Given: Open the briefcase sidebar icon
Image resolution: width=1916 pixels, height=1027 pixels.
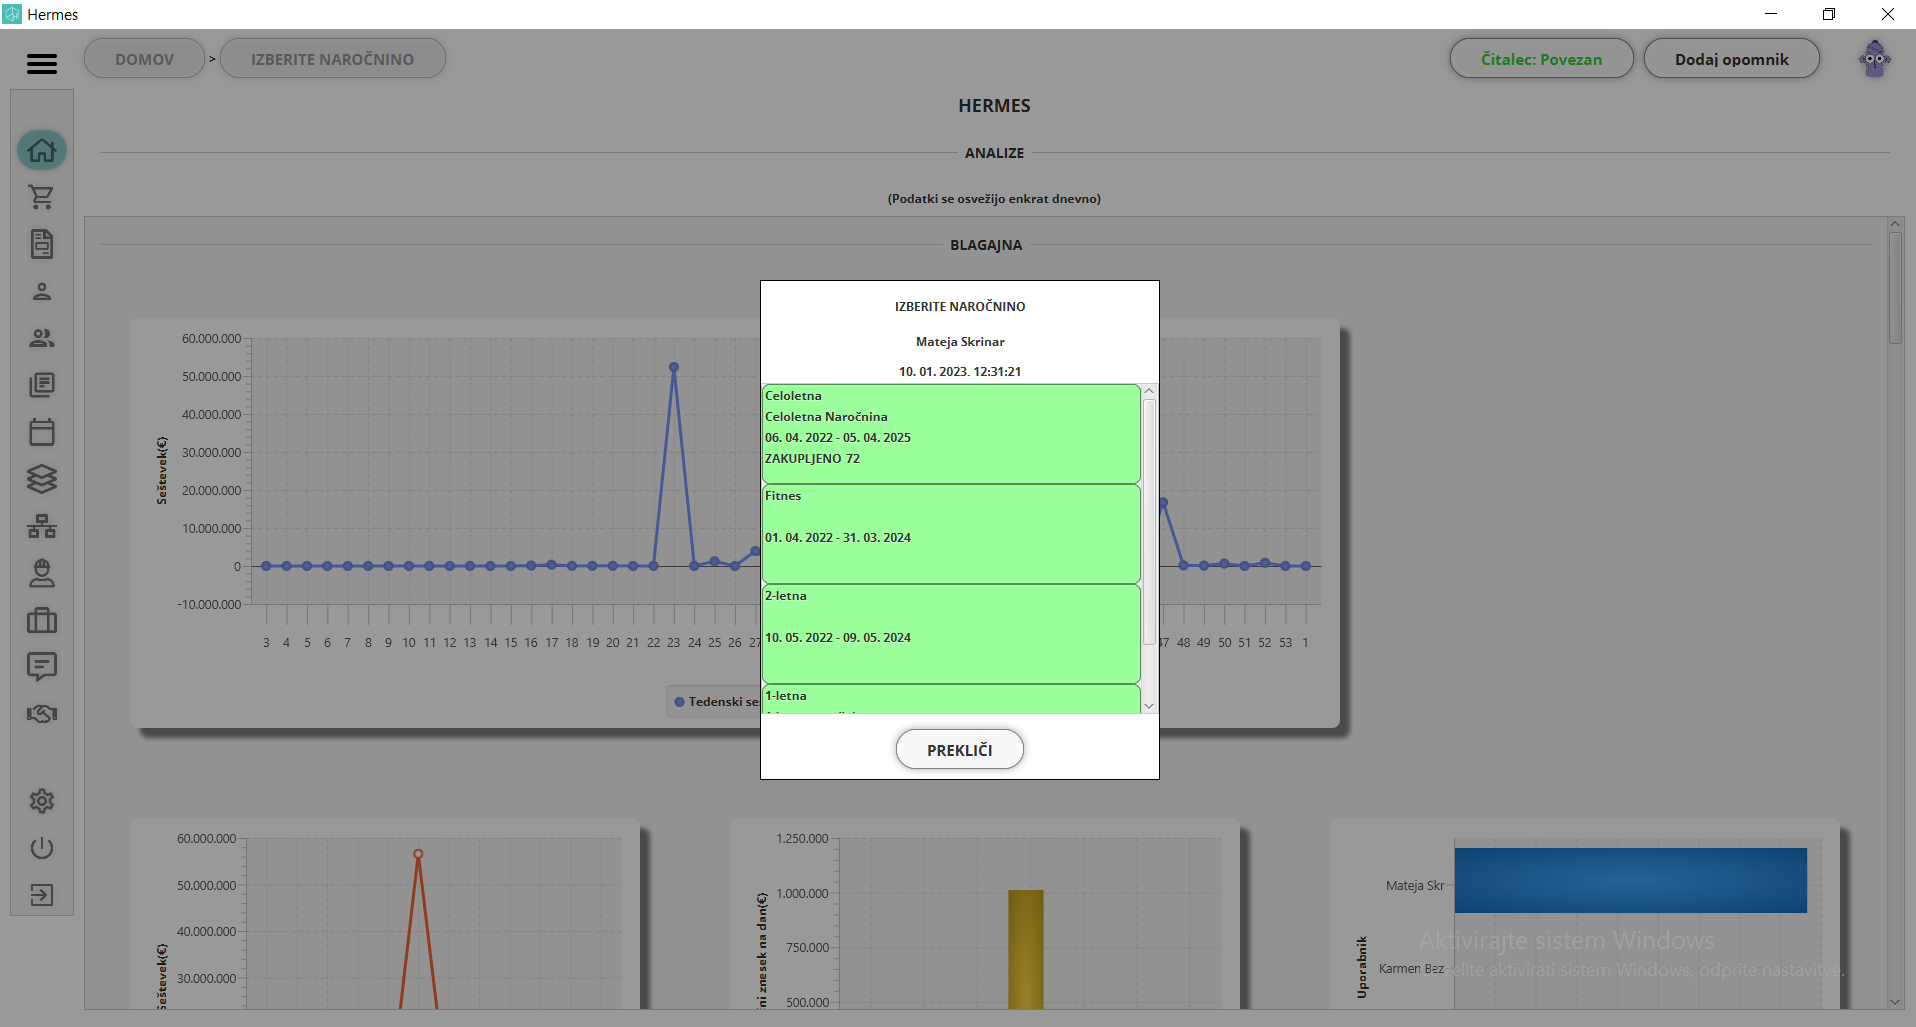Looking at the screenshot, I should 42,620.
